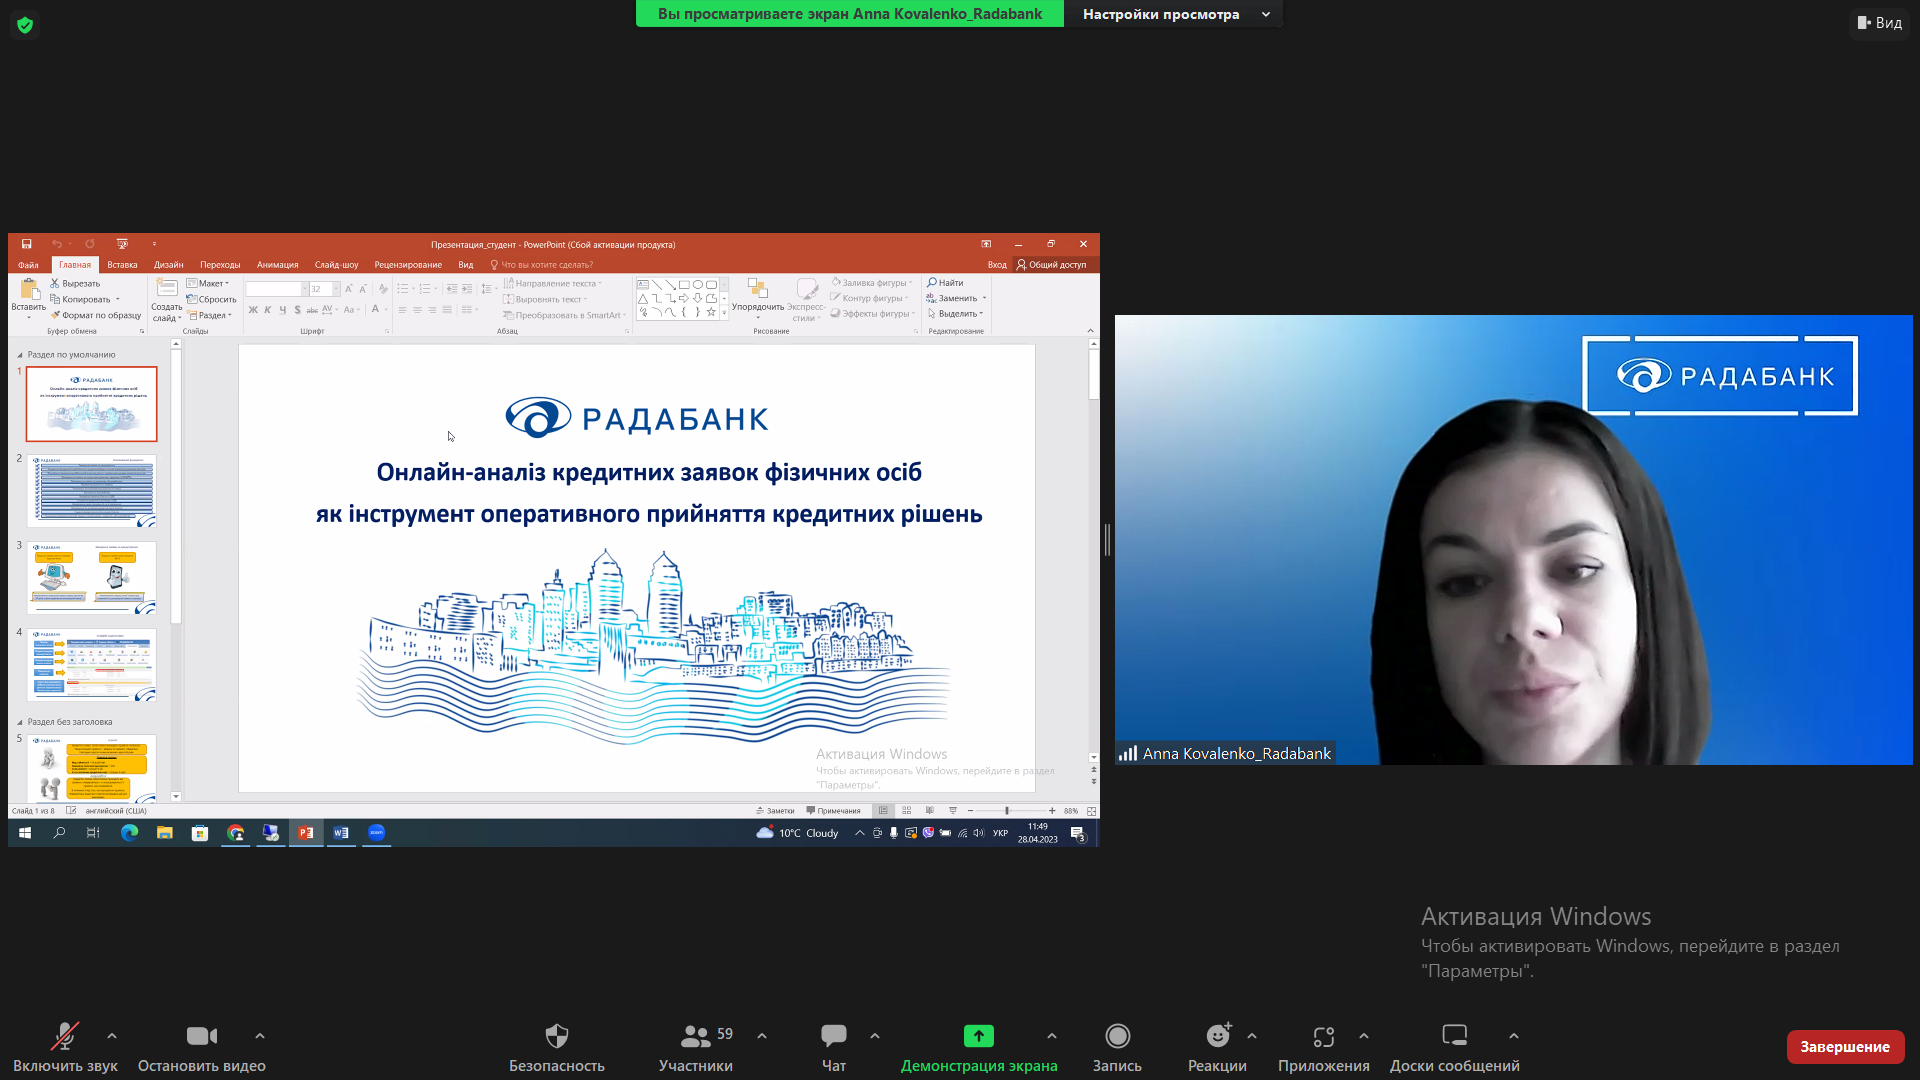Click the PowerPoint icon in shared taskbar

[306, 833]
